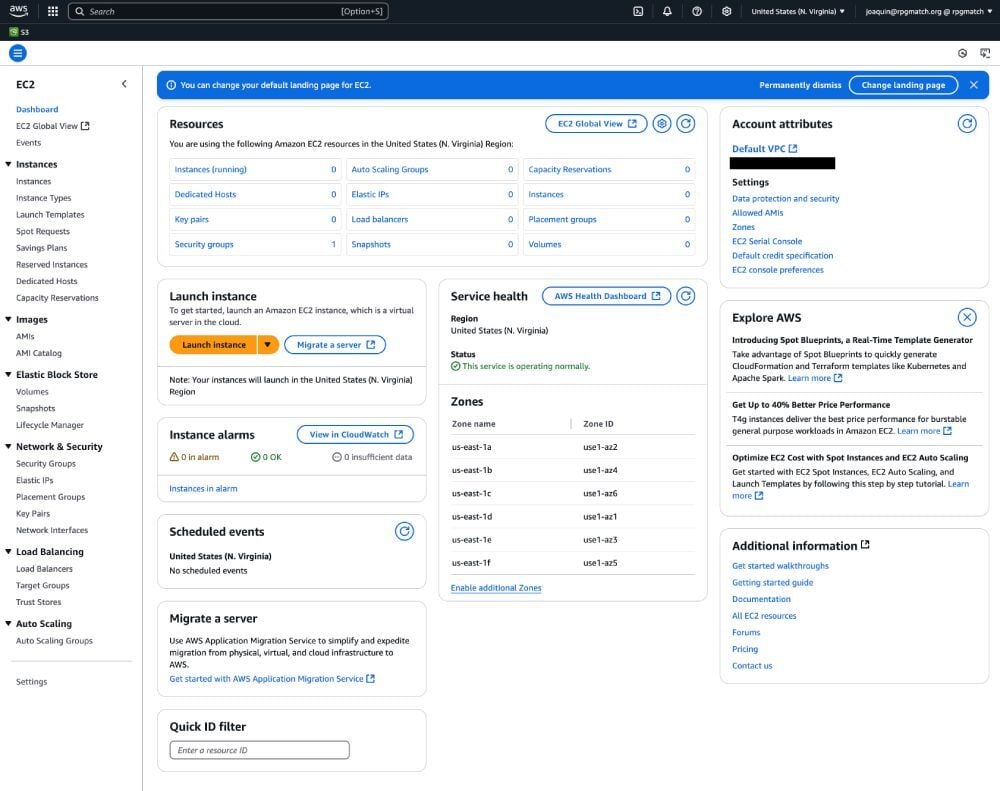Click the external link icon next to Default VPC
Viewport: 1000px width, 791px height.
[793, 149]
